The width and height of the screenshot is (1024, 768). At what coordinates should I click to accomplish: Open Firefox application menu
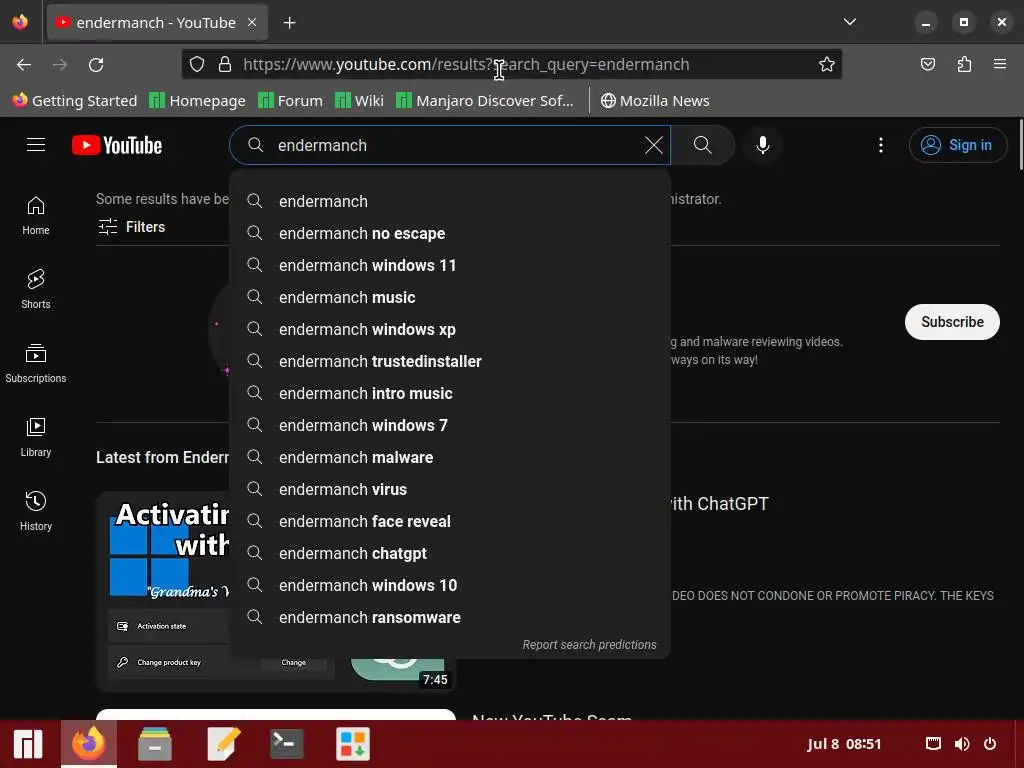999,64
